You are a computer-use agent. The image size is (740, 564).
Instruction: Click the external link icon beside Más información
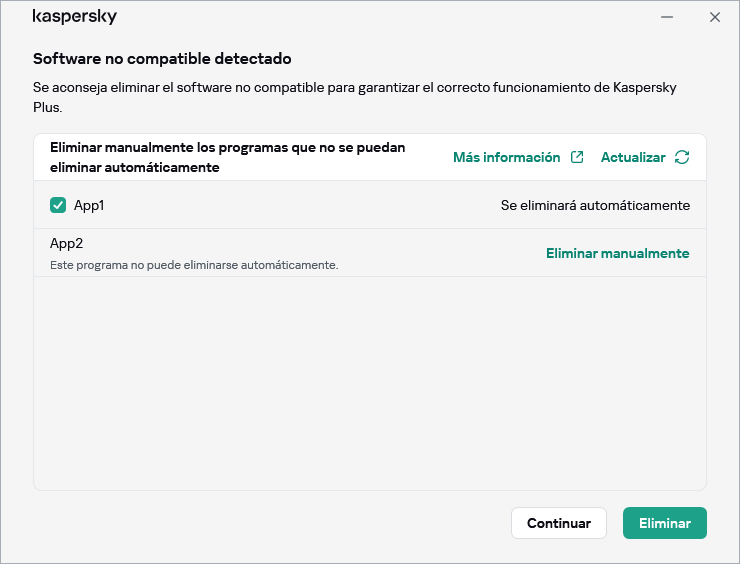point(577,158)
